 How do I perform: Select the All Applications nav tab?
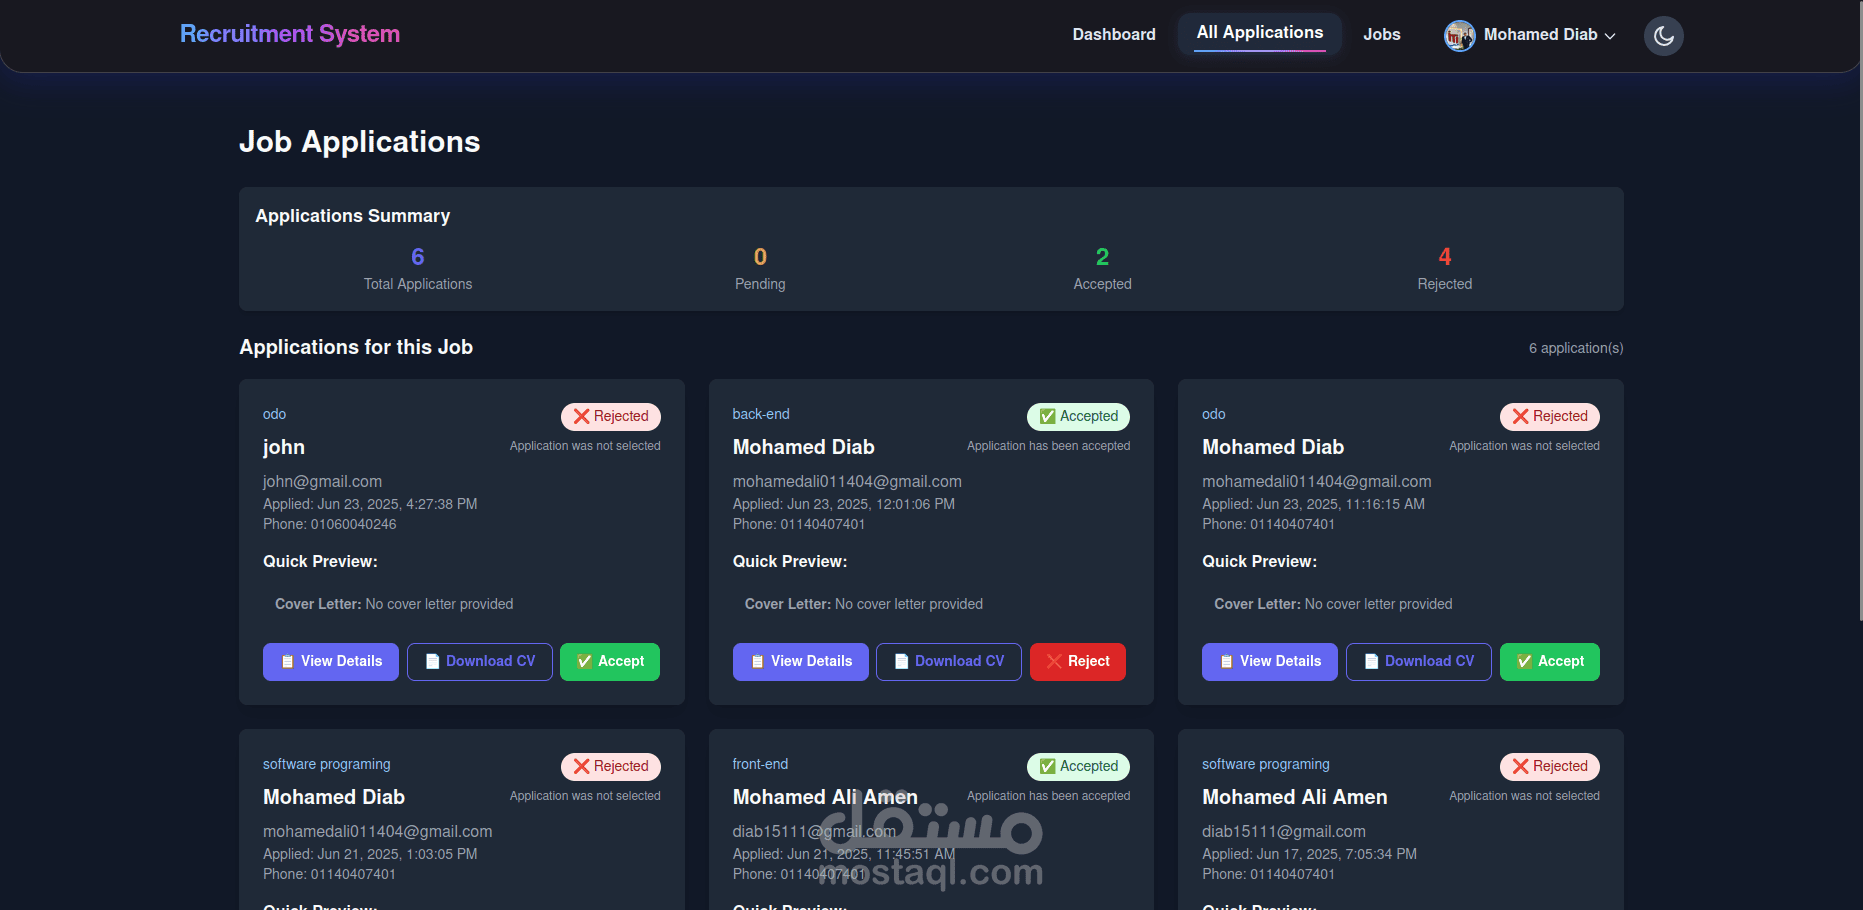[x=1260, y=33]
